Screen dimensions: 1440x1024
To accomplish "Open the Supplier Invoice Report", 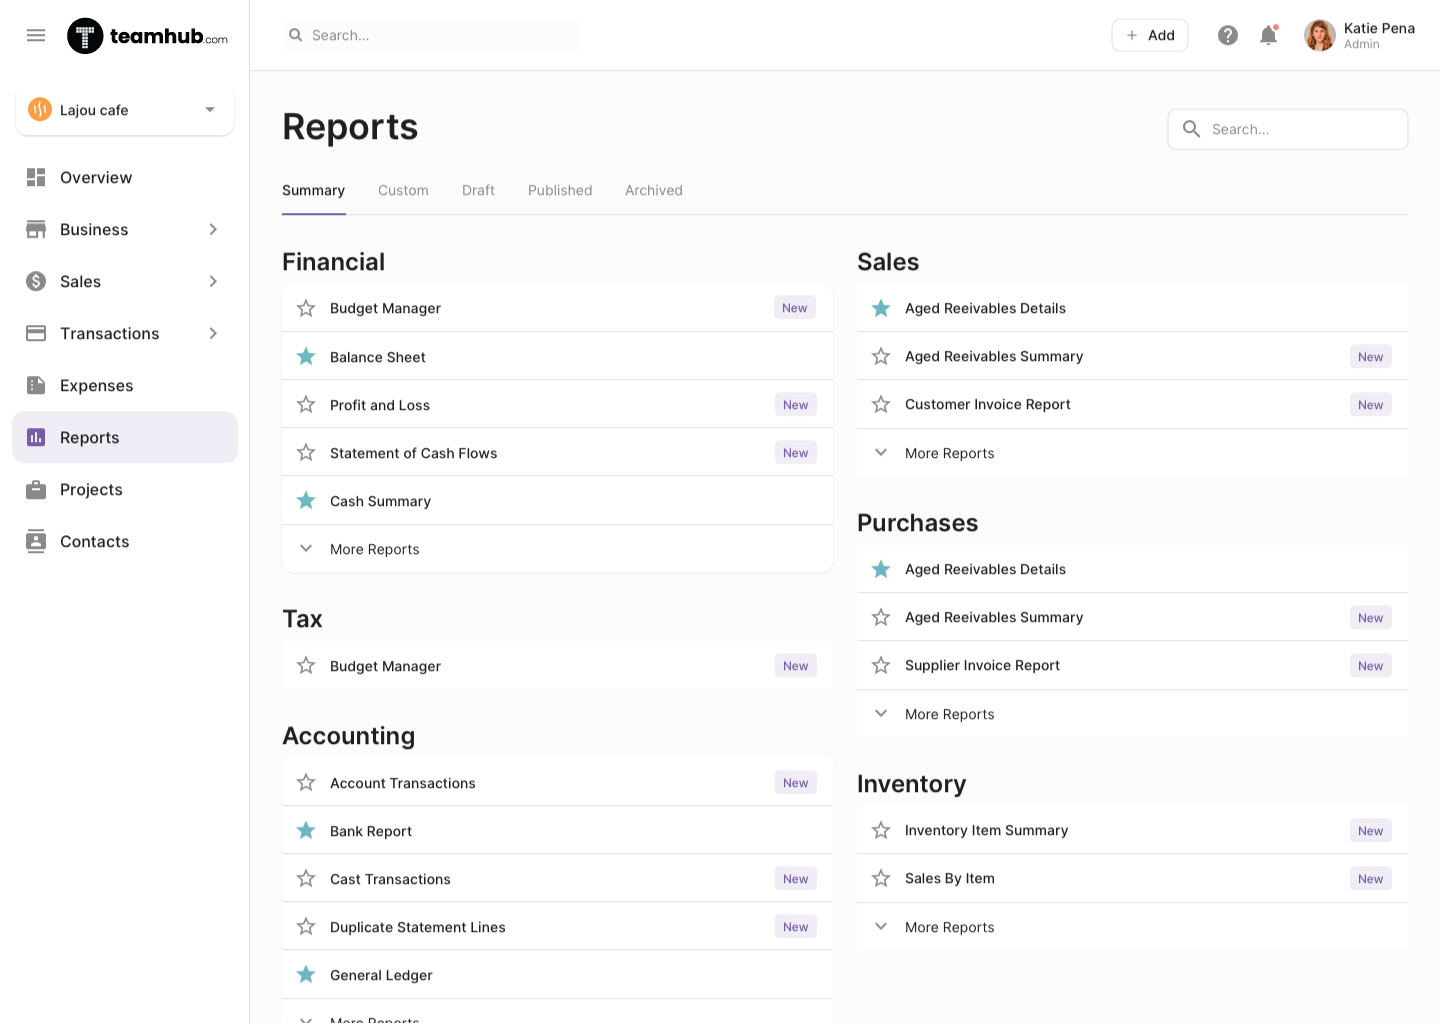I will (1132, 666).
